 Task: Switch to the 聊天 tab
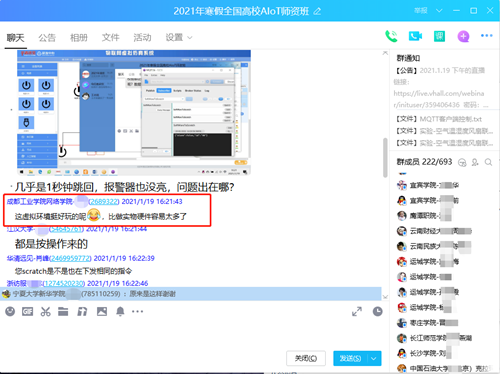click(x=16, y=38)
